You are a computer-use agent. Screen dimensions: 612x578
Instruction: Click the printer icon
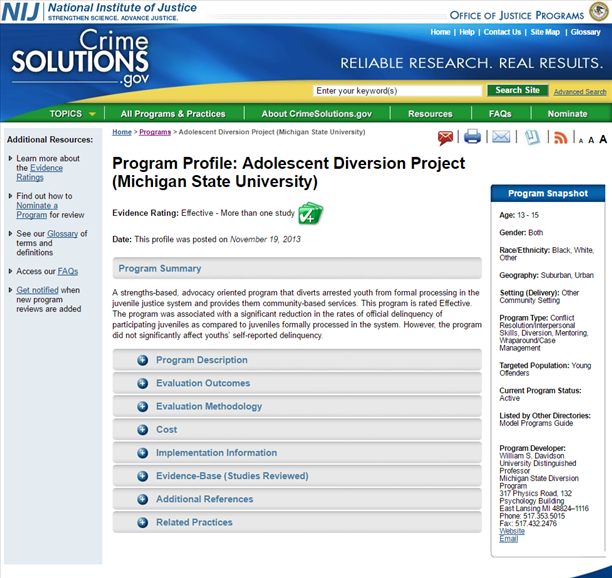[x=472, y=137]
